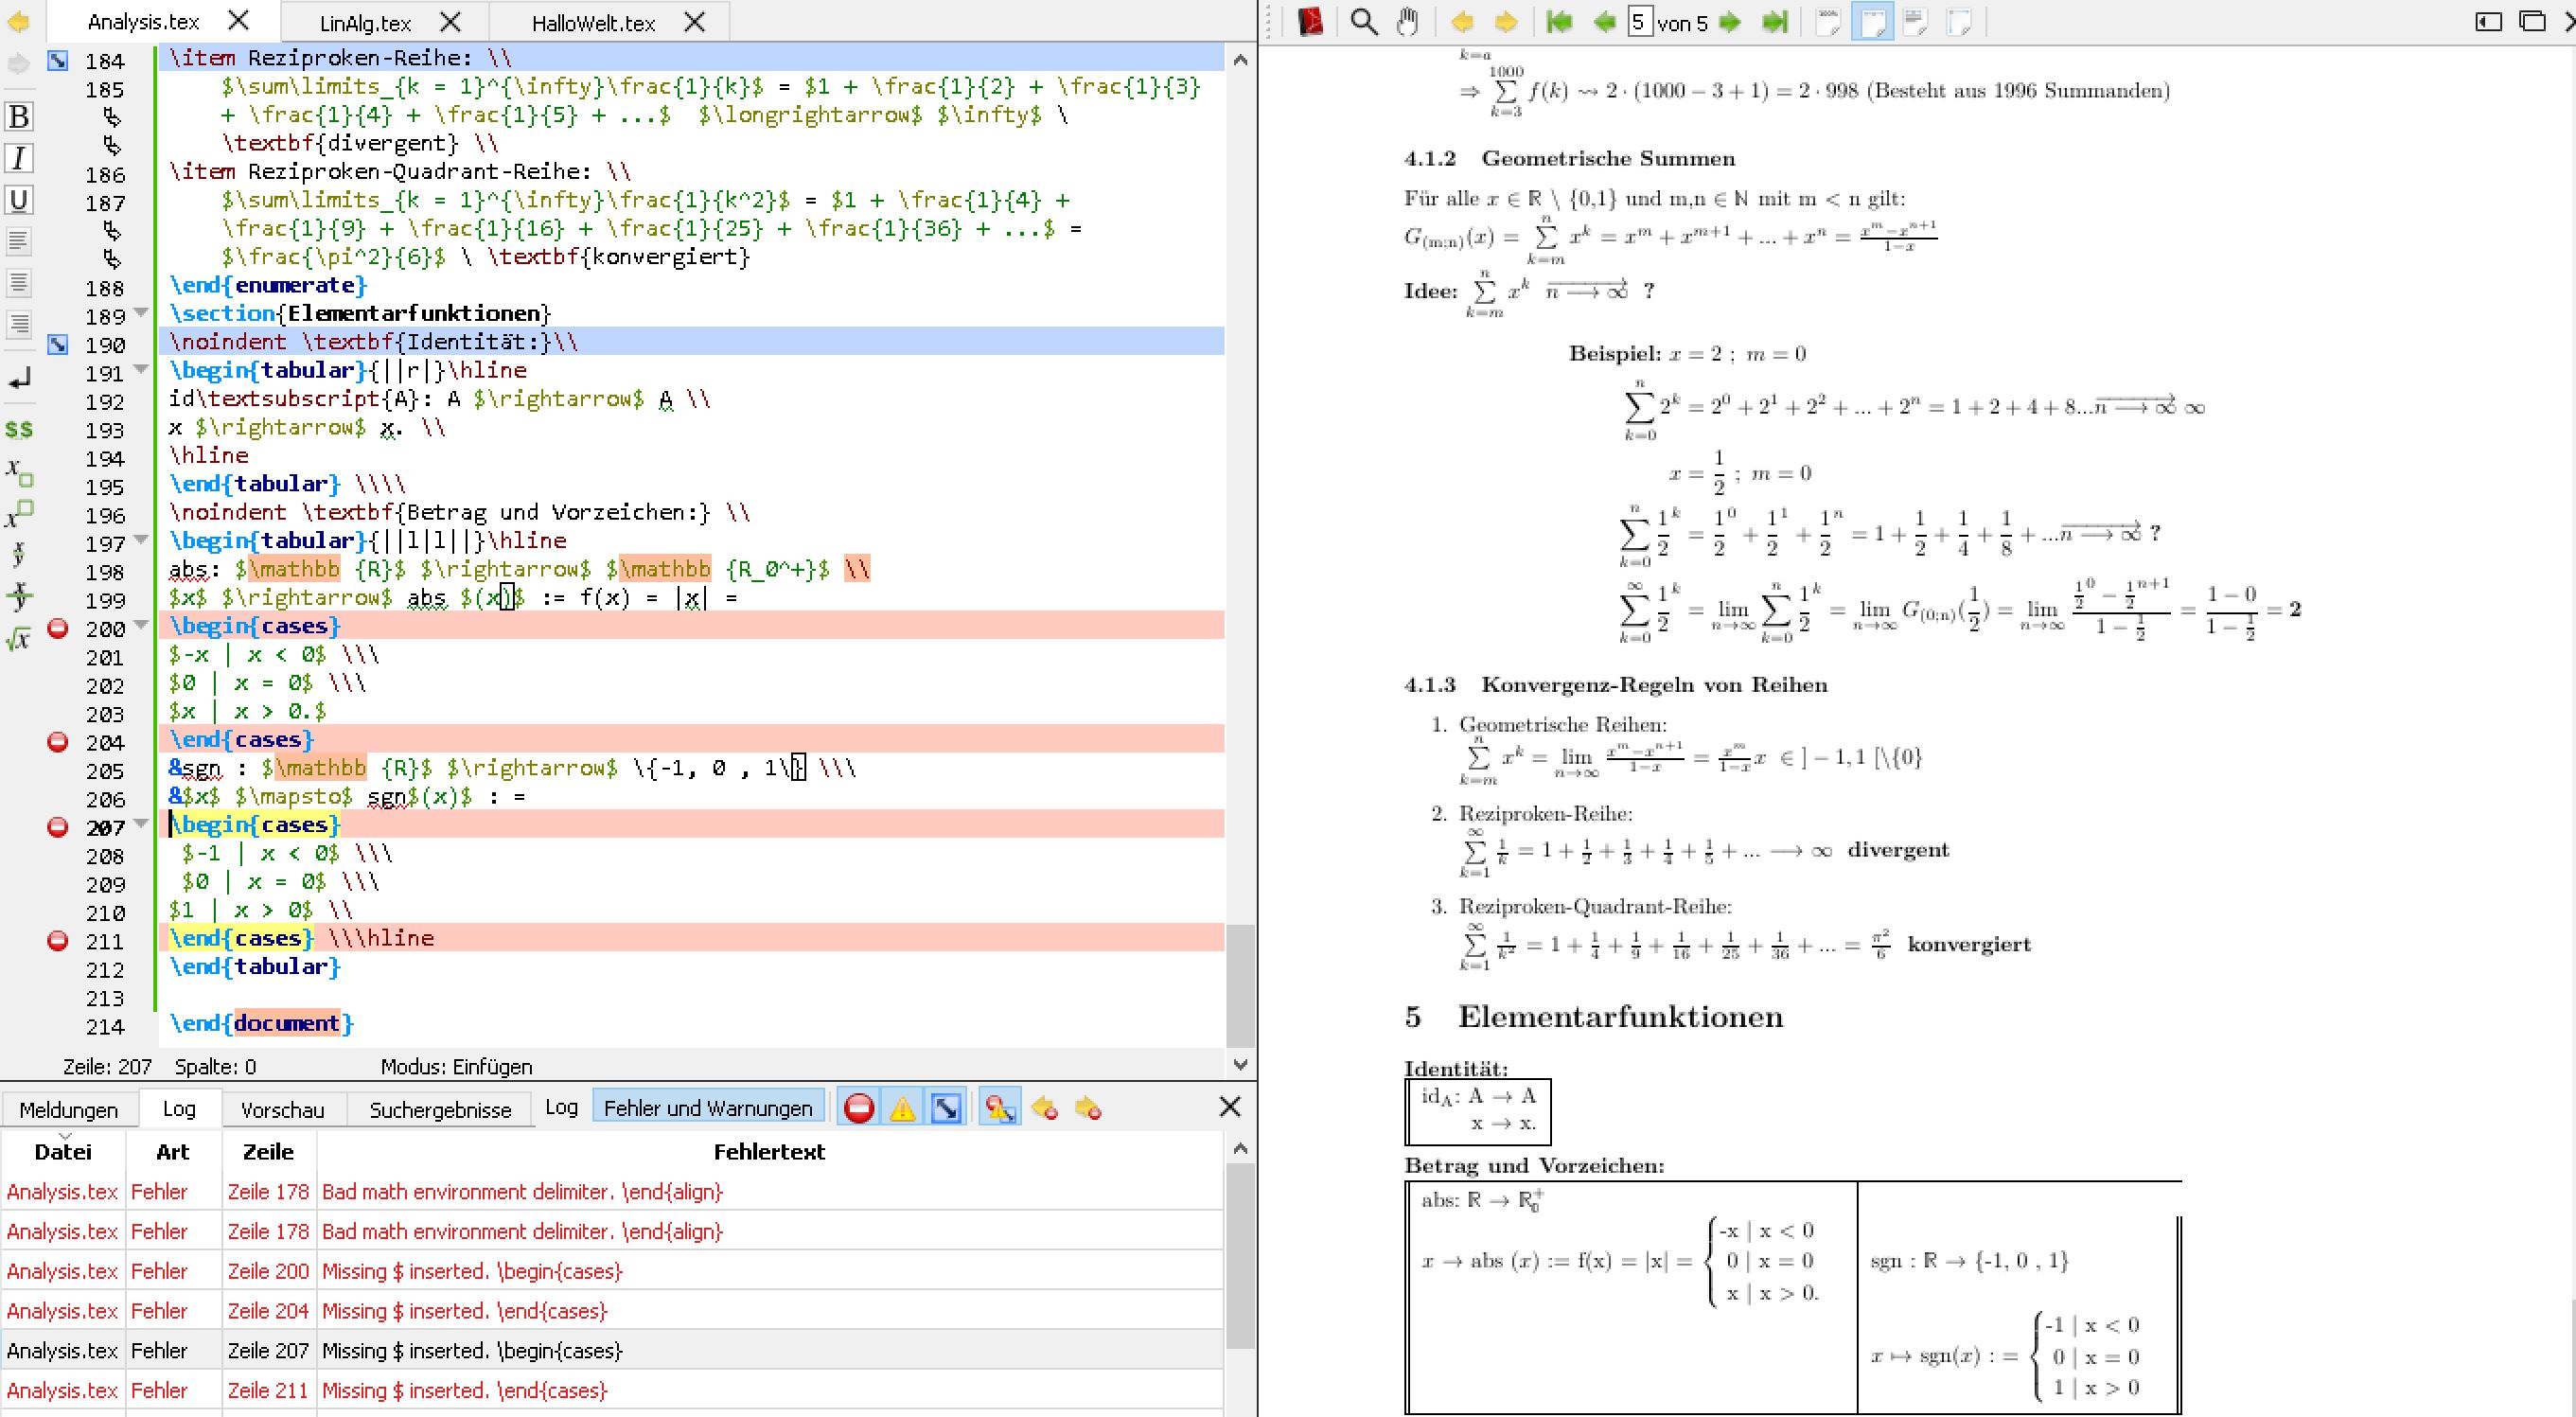2576x1417 pixels.
Task: Collapse the fold at line 189
Action: click(x=141, y=314)
